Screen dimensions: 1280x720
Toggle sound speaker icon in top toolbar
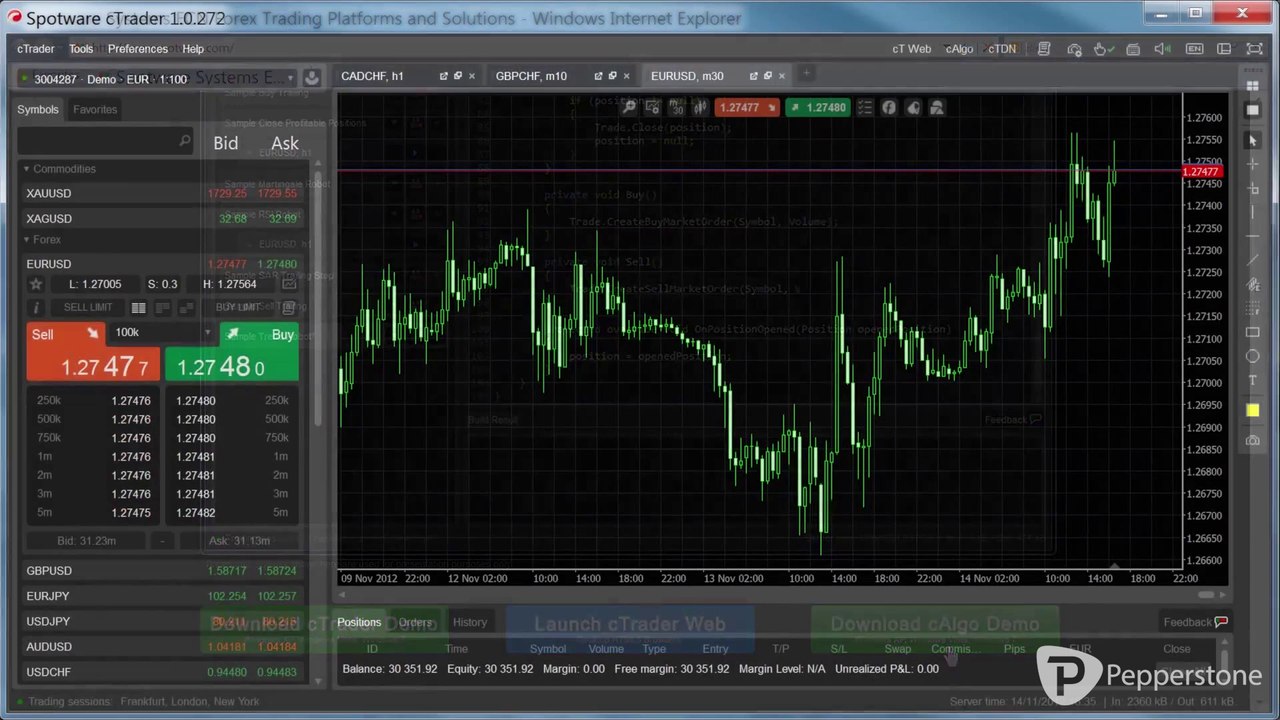pyautogui.click(x=1162, y=49)
